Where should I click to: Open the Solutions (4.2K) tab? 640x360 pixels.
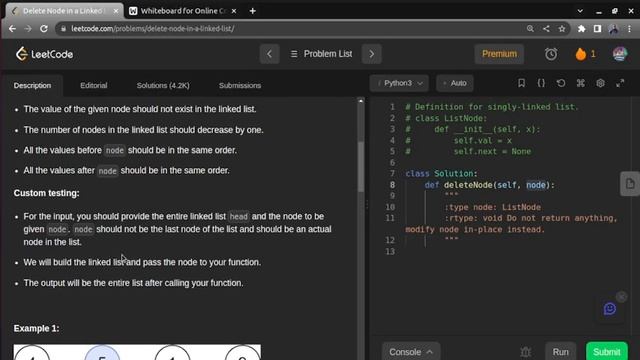163,85
